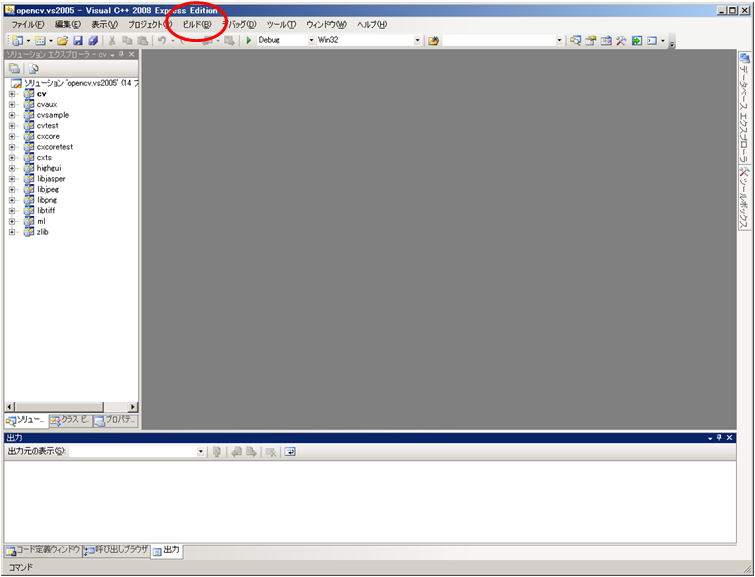
Task: Select the libtiff project in the tree
Action: pyautogui.click(x=46, y=210)
